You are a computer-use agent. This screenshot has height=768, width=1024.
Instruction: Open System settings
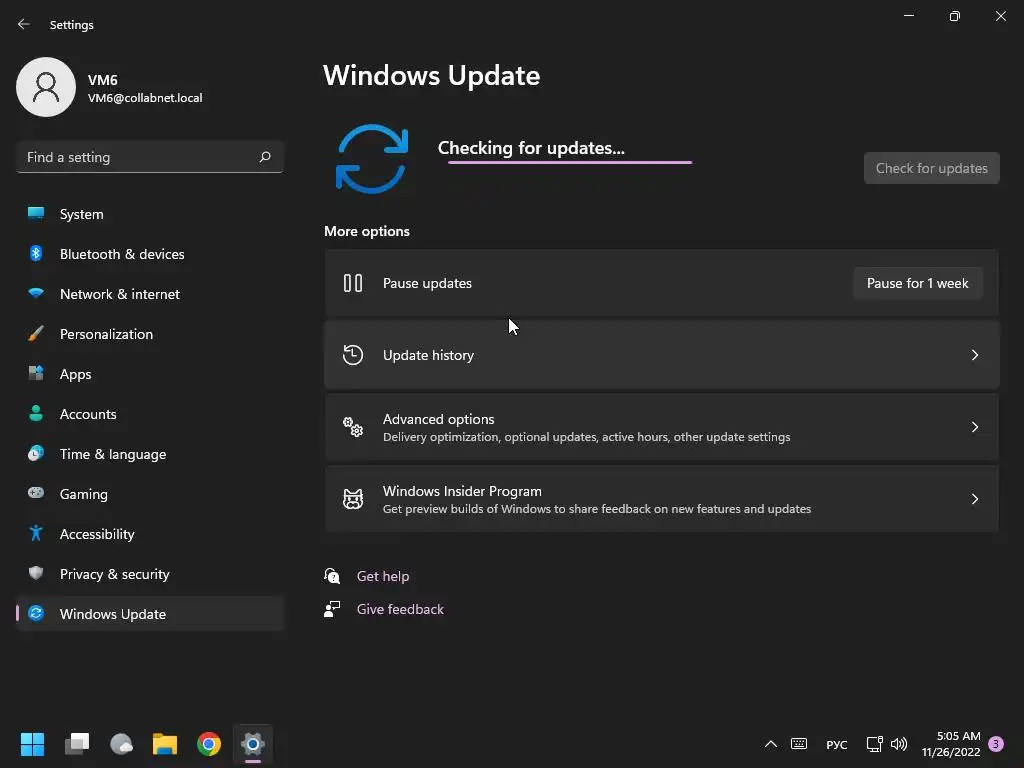click(150, 214)
